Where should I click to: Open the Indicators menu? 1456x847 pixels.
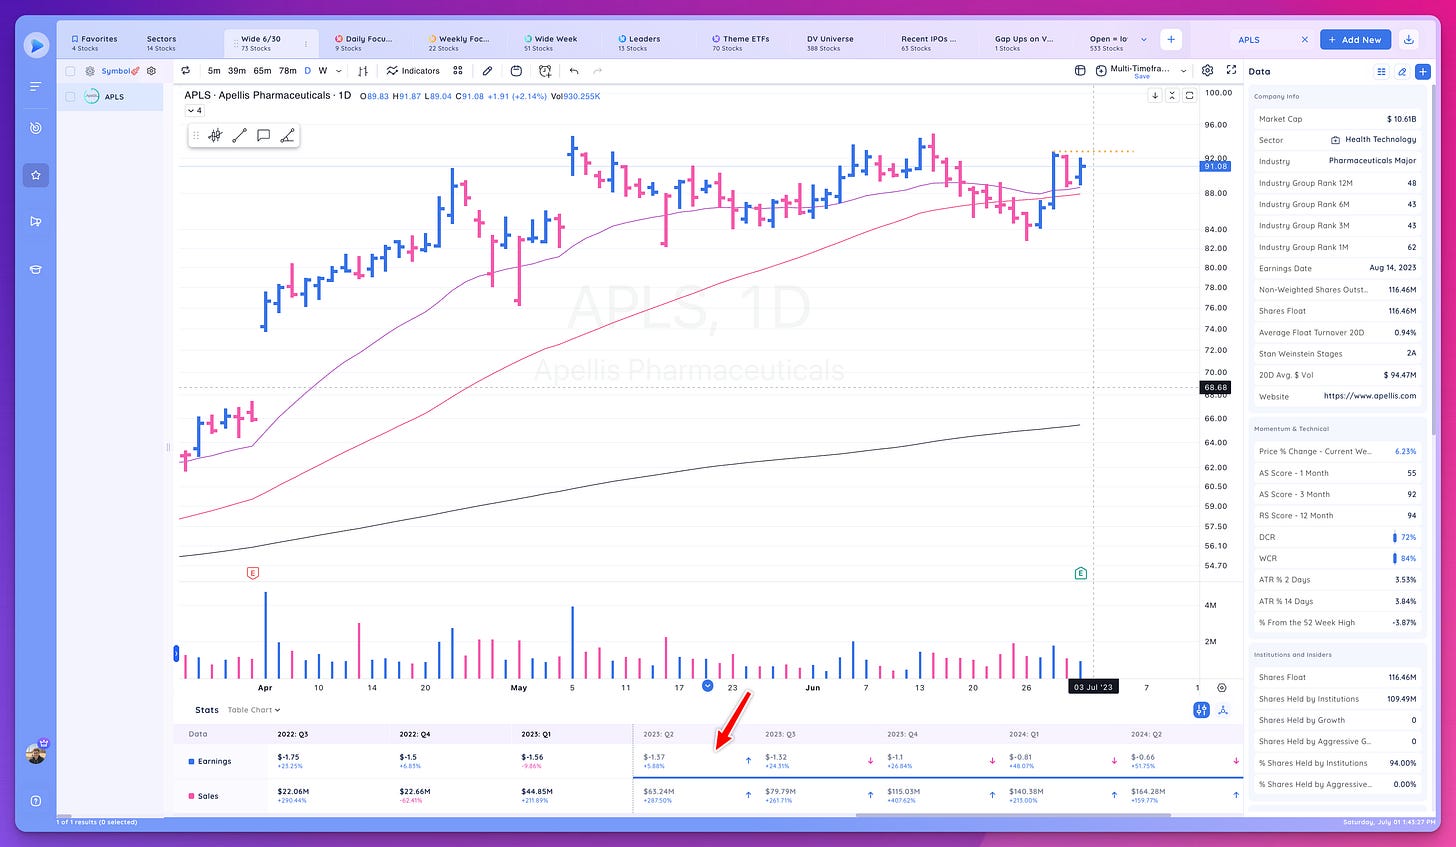click(414, 71)
